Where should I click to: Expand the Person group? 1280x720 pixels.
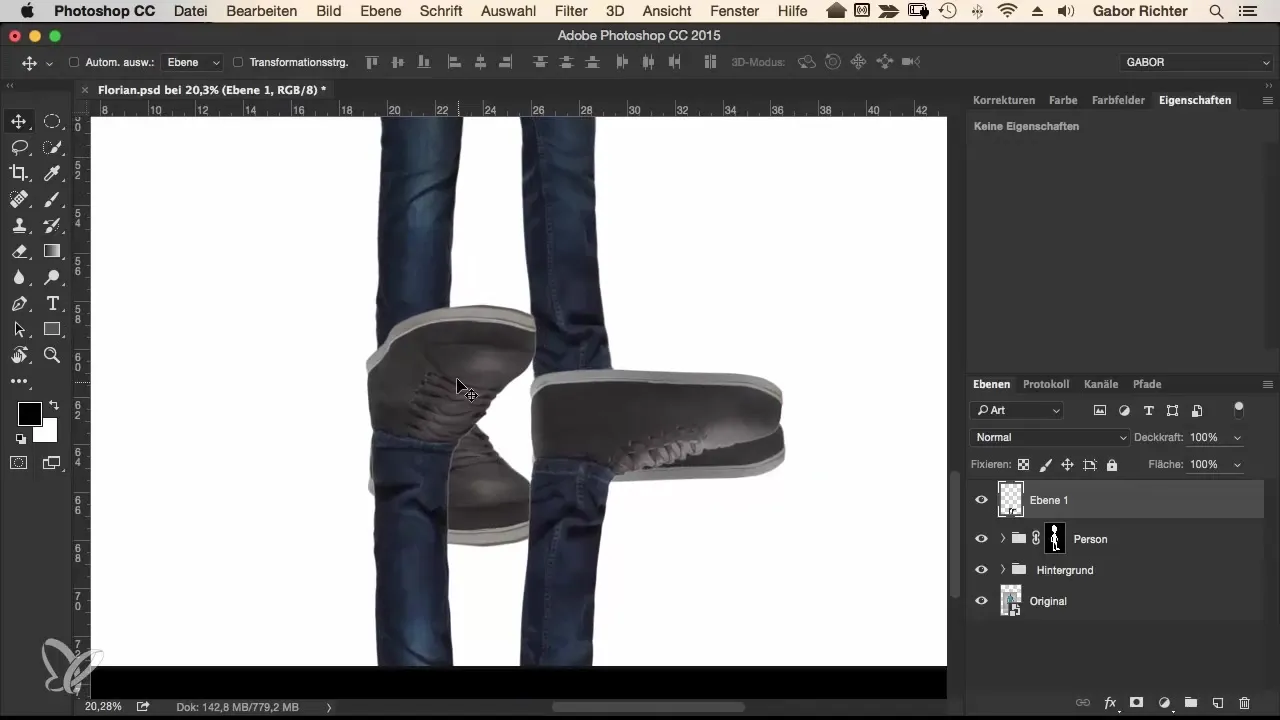tap(1003, 539)
